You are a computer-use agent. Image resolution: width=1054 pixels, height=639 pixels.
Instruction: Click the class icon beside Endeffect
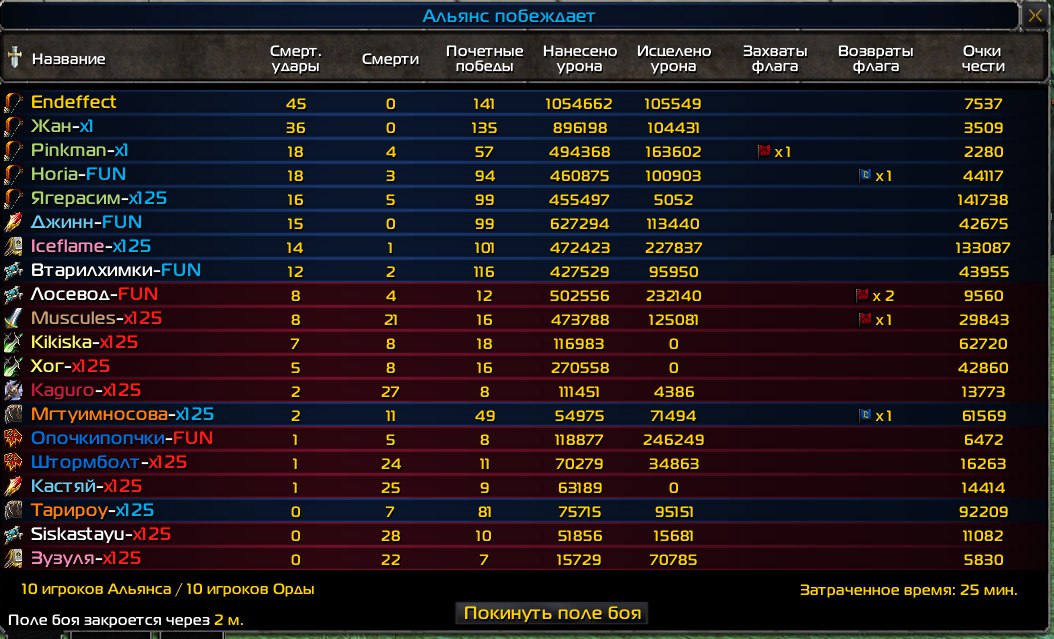13,102
